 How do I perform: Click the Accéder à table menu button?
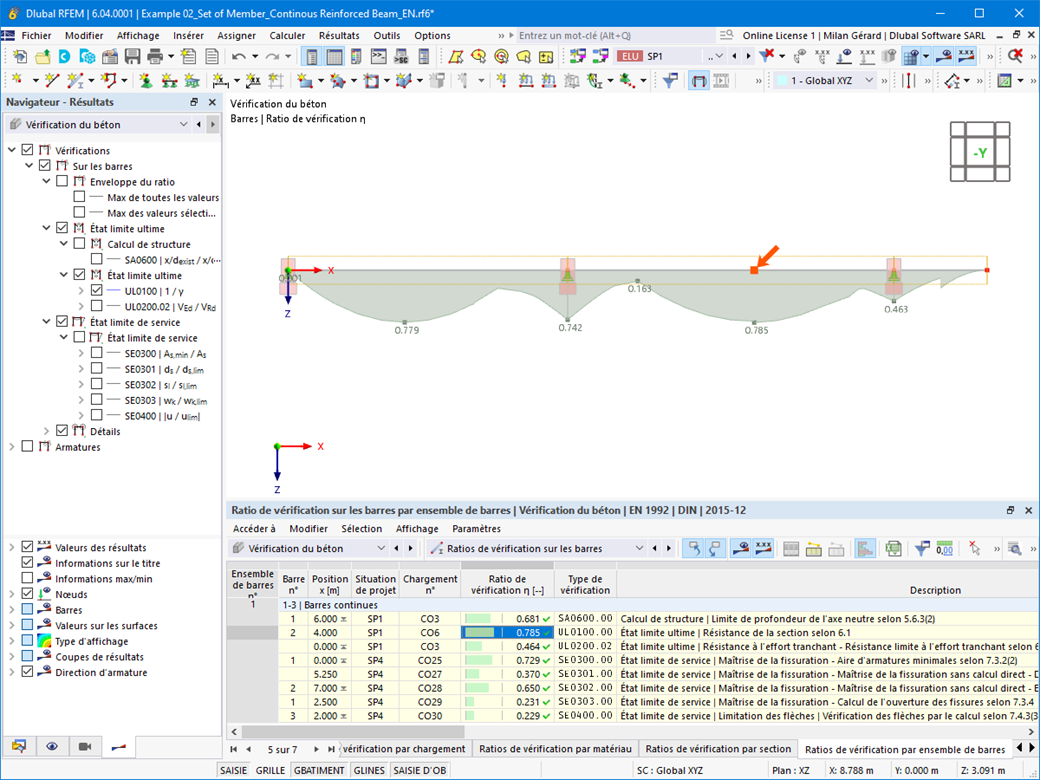coord(254,529)
